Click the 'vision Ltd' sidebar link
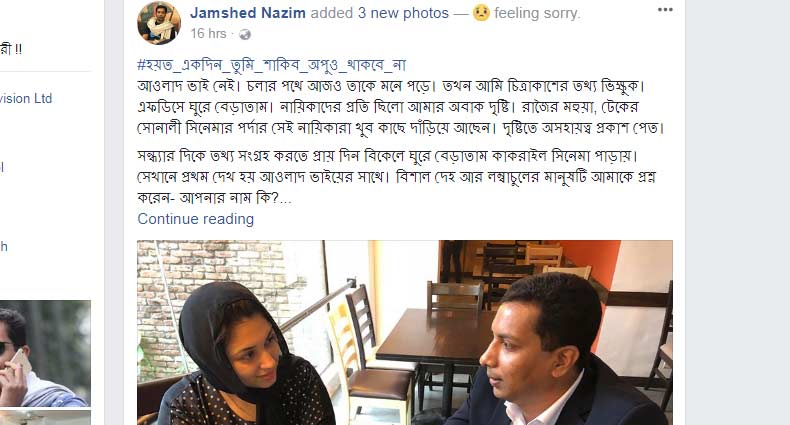 [x=26, y=98]
